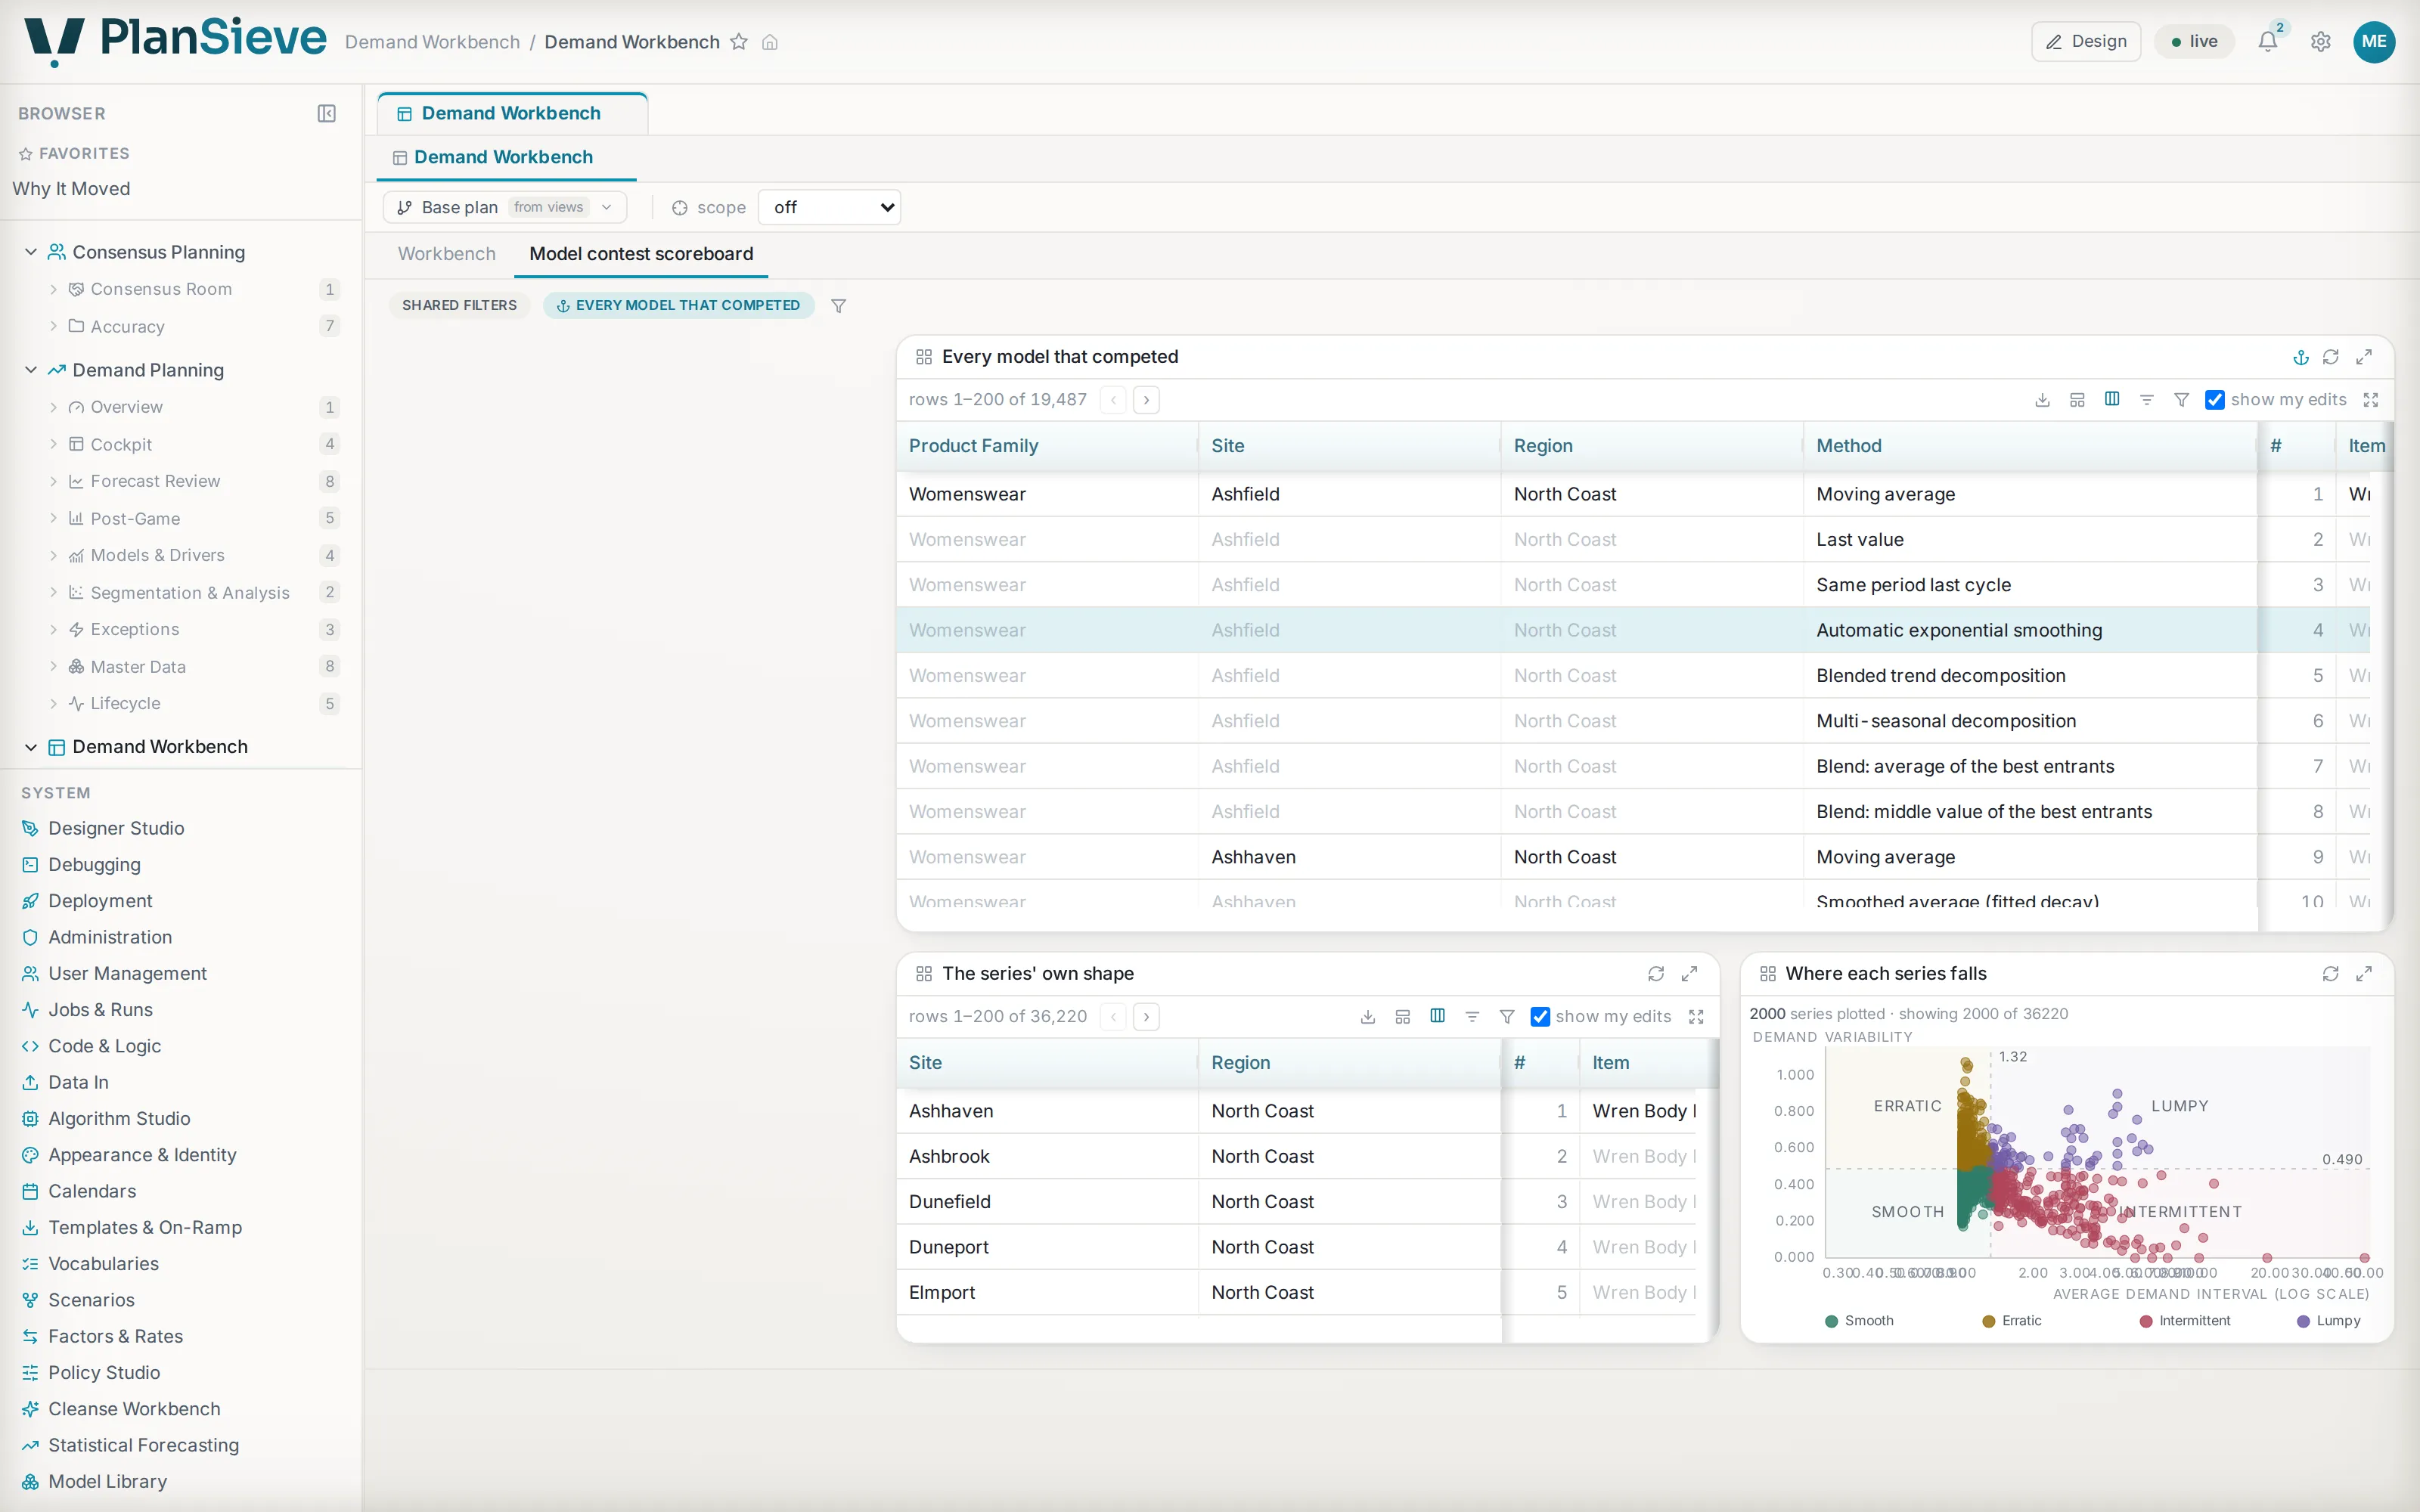
Task: Uncheck show my edits in series' shape table
Action: [1540, 1017]
